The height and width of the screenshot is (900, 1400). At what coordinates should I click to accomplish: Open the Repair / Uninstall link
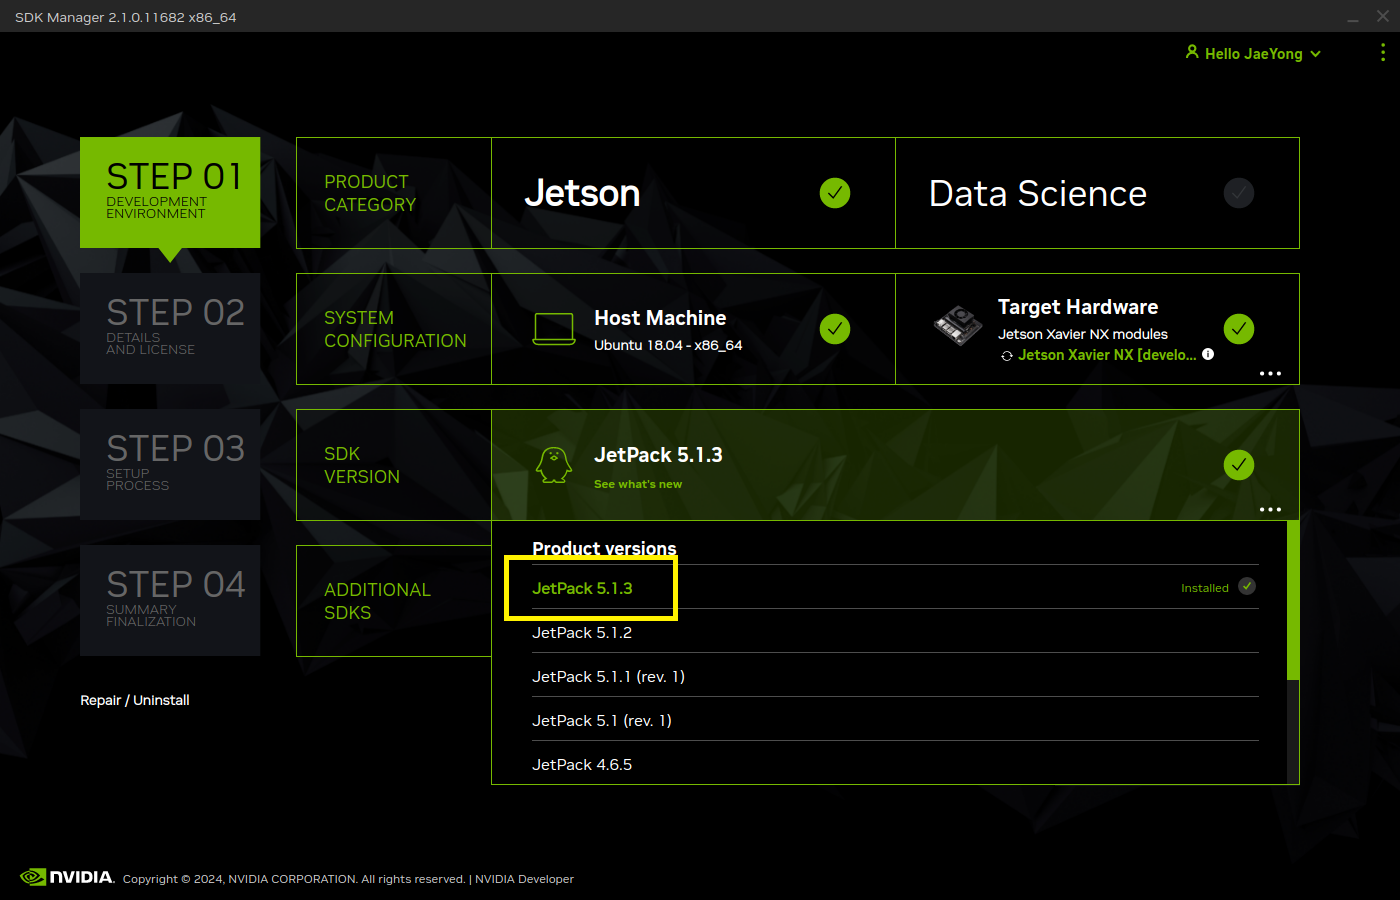pos(135,700)
